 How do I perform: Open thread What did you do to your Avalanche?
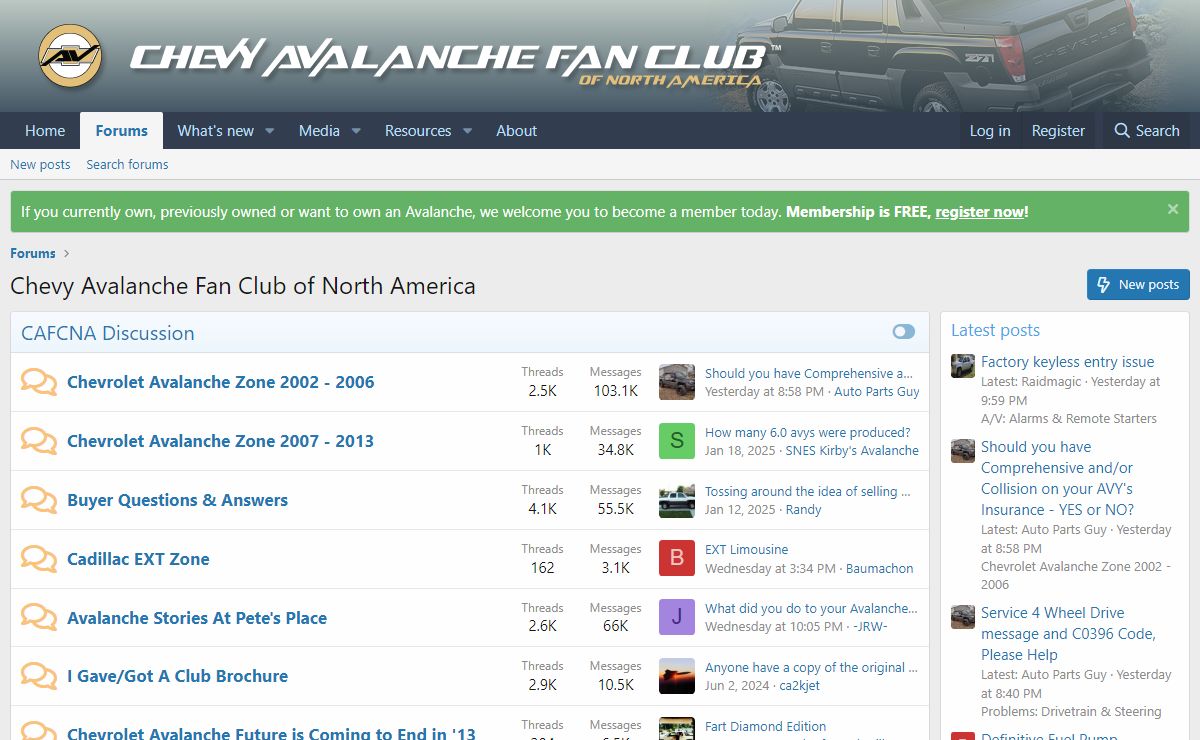811,608
